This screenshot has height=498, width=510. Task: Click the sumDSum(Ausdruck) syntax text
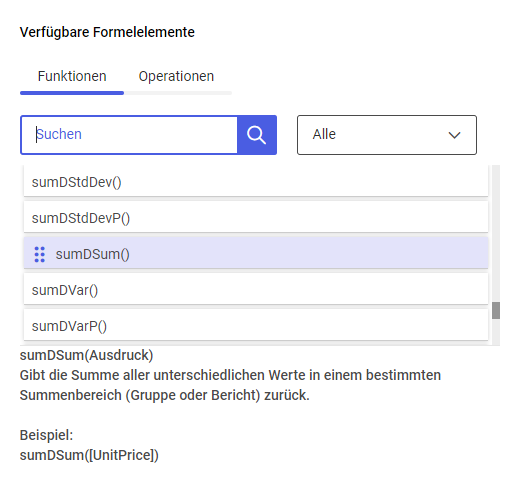coord(86,355)
